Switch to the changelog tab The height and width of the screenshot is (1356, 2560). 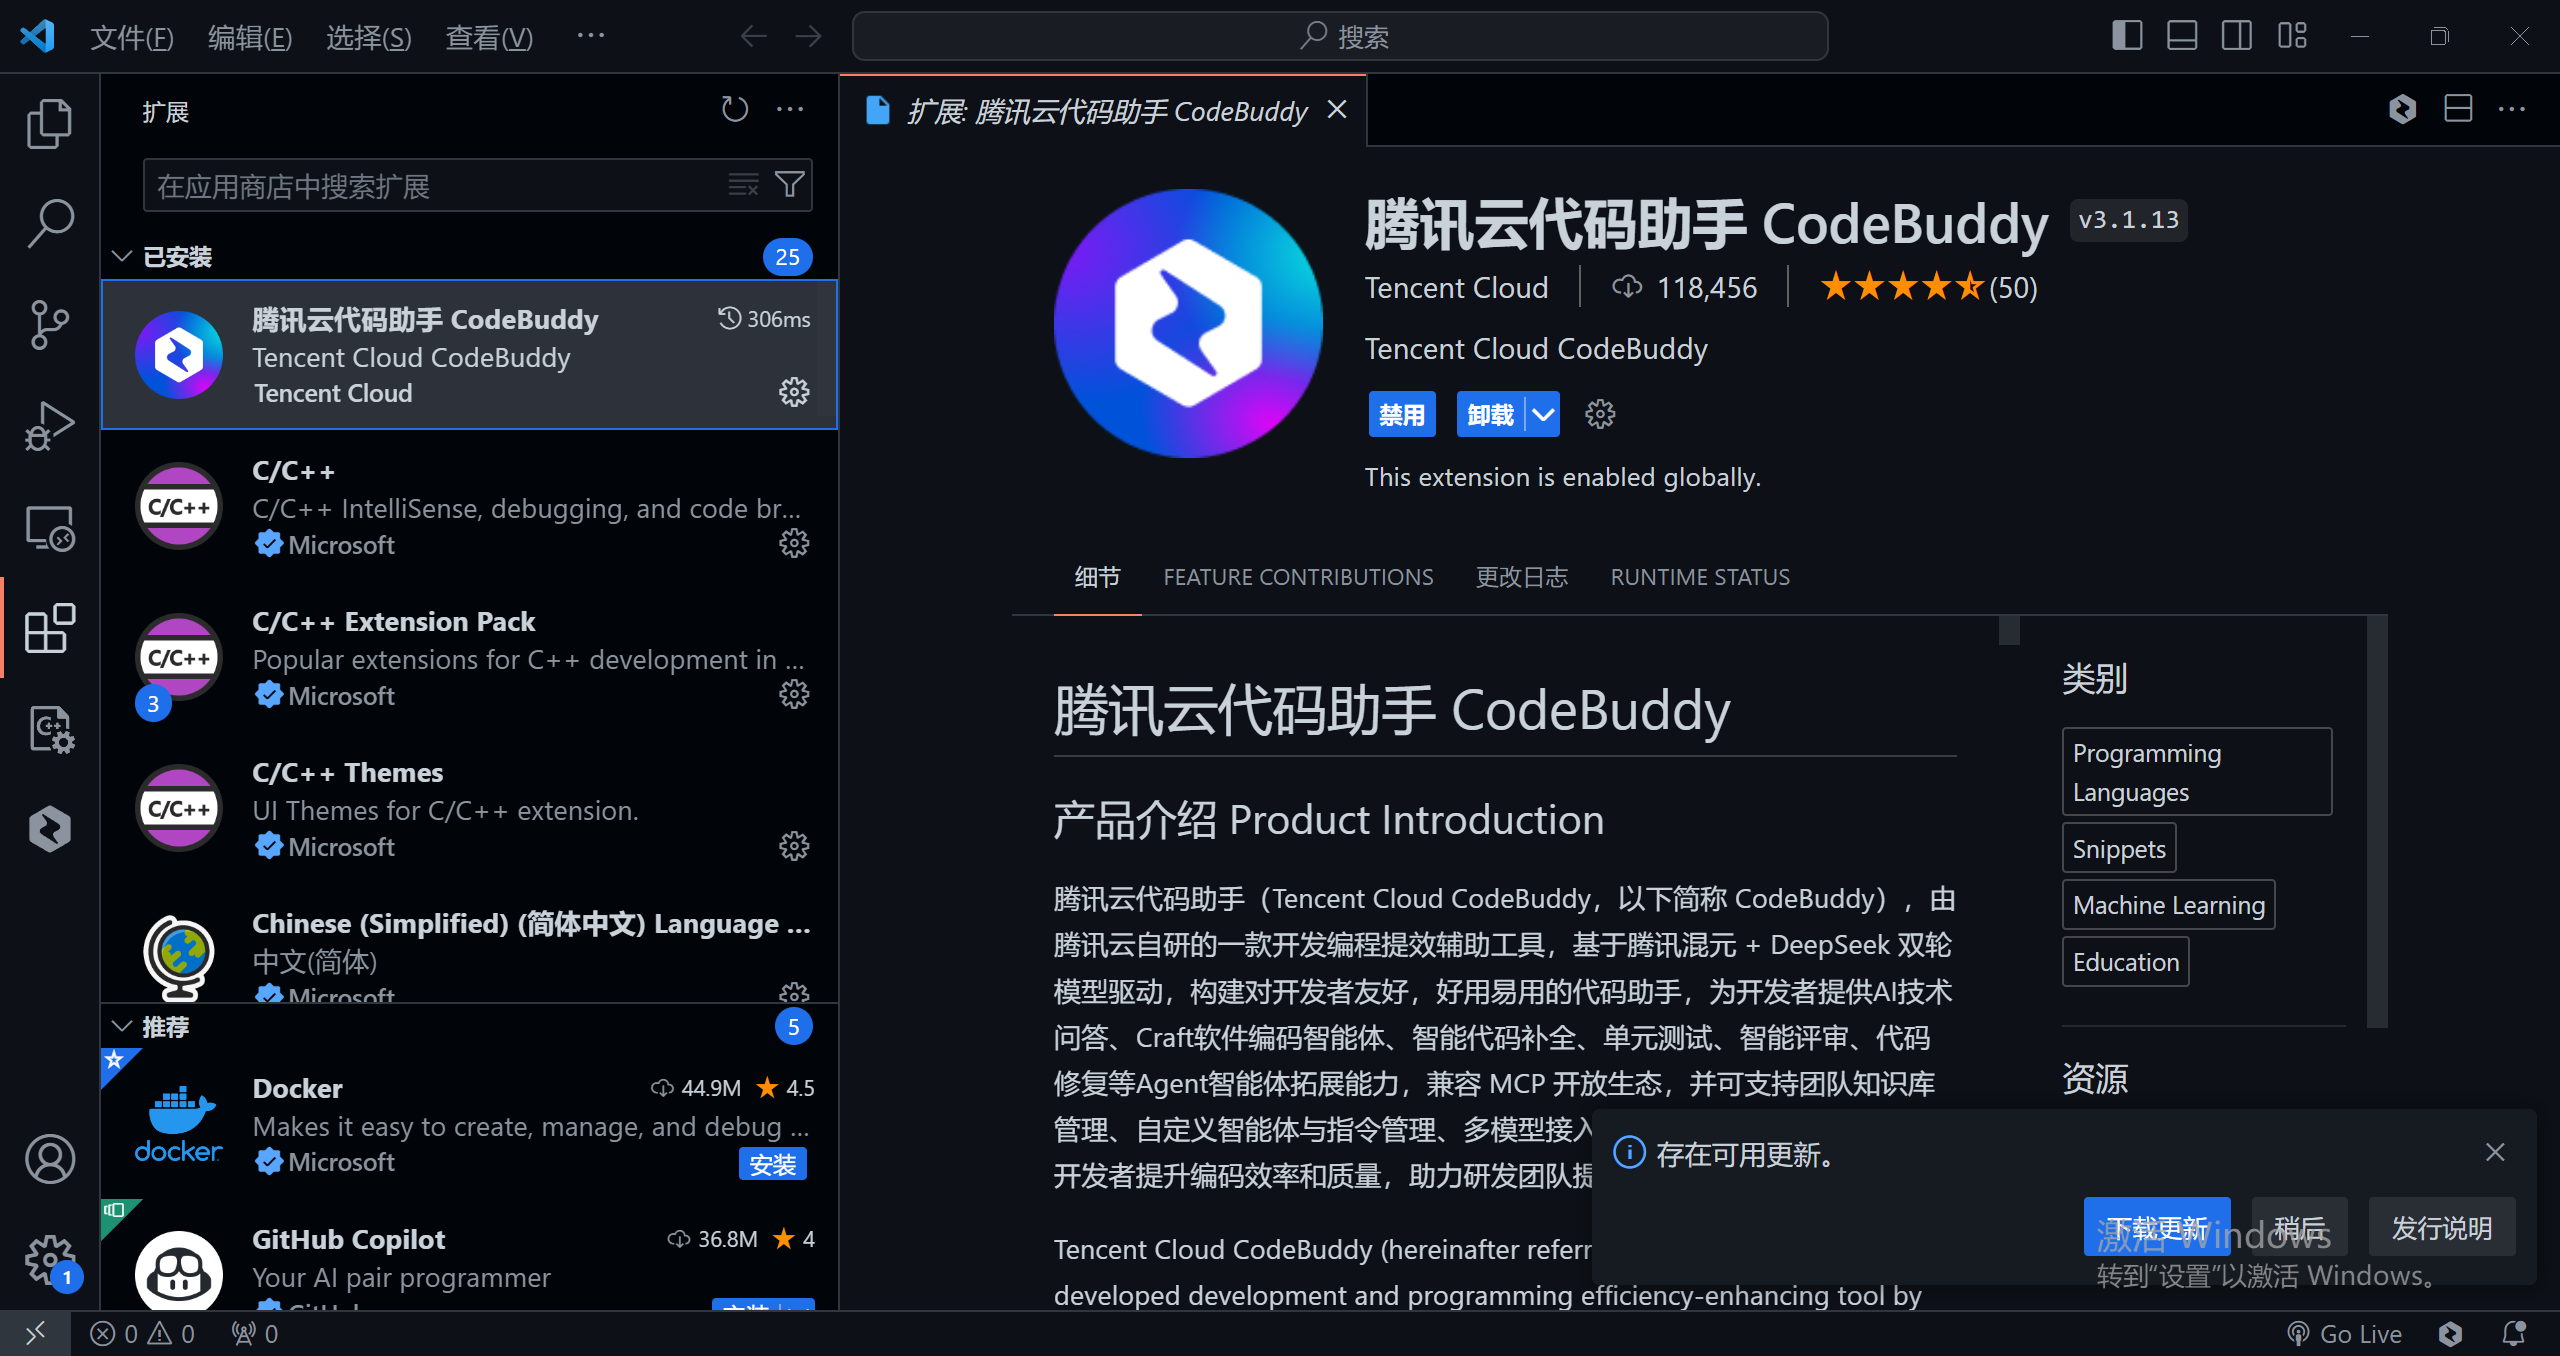coord(1522,577)
